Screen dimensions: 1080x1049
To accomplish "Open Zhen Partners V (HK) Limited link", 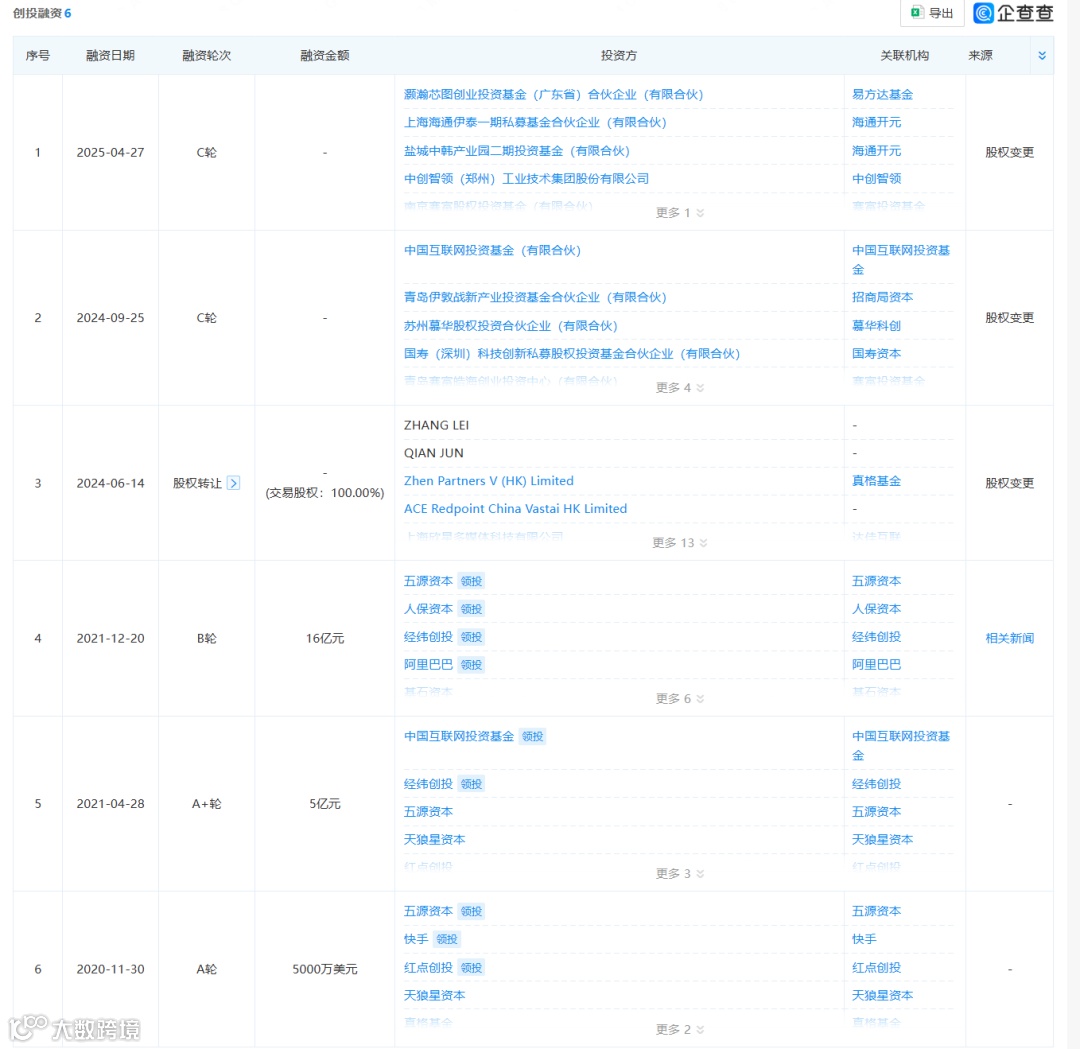I will click(x=488, y=481).
